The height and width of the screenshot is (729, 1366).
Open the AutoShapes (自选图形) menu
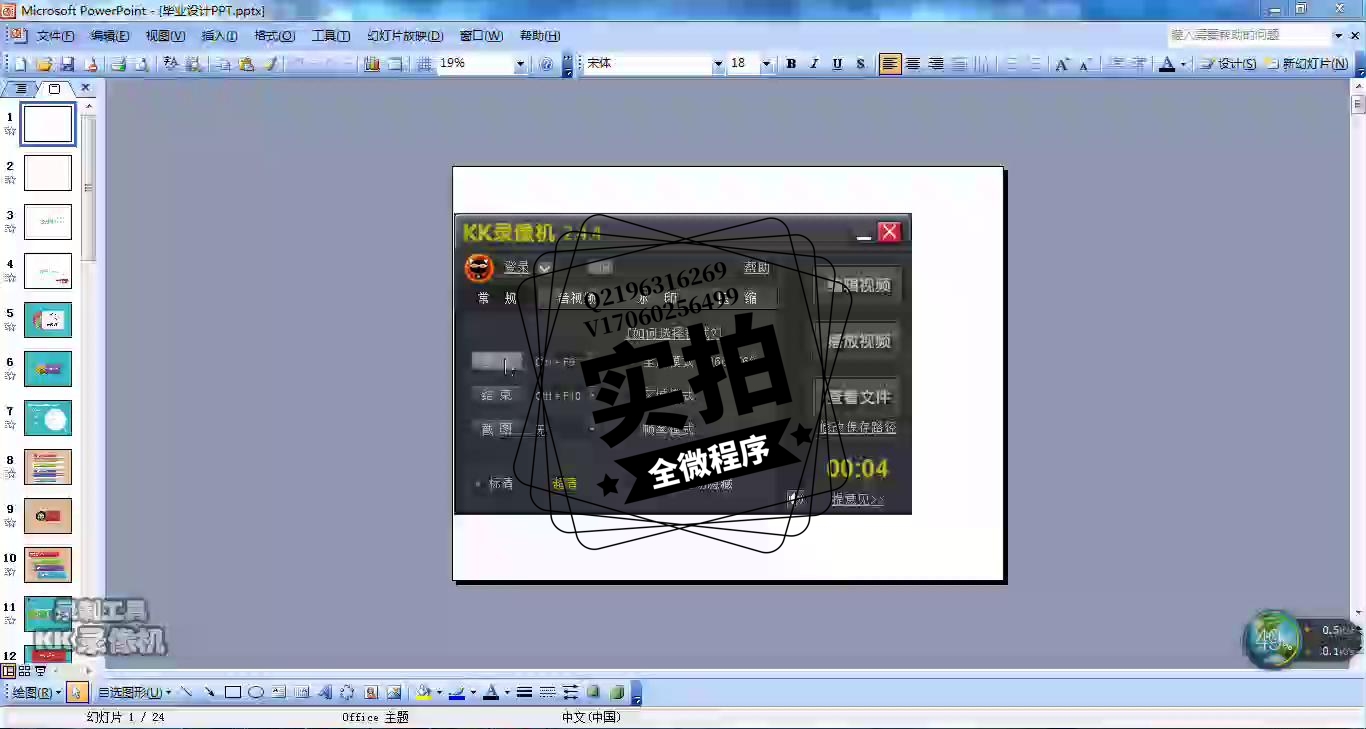134,692
